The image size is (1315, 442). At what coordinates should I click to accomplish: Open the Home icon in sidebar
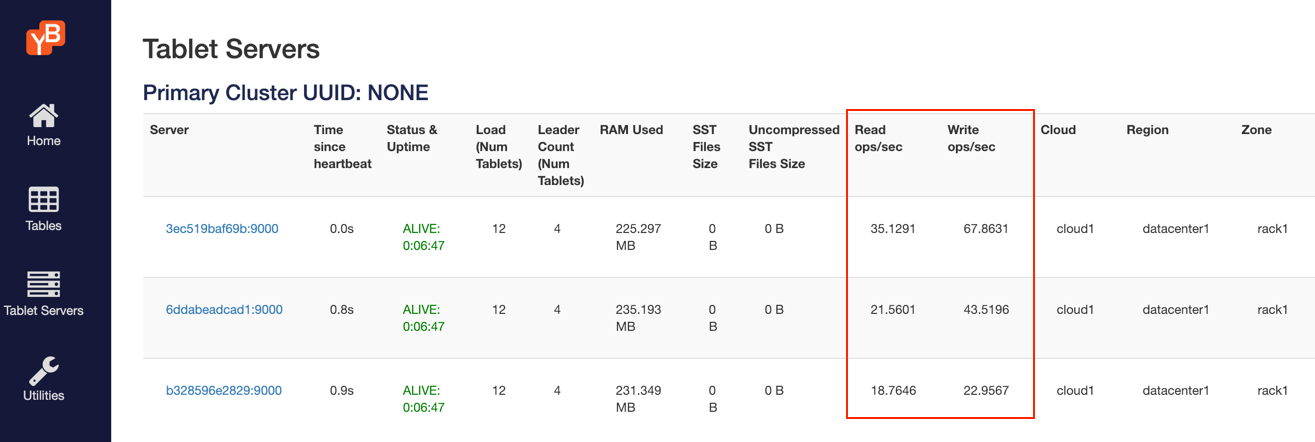(x=44, y=115)
